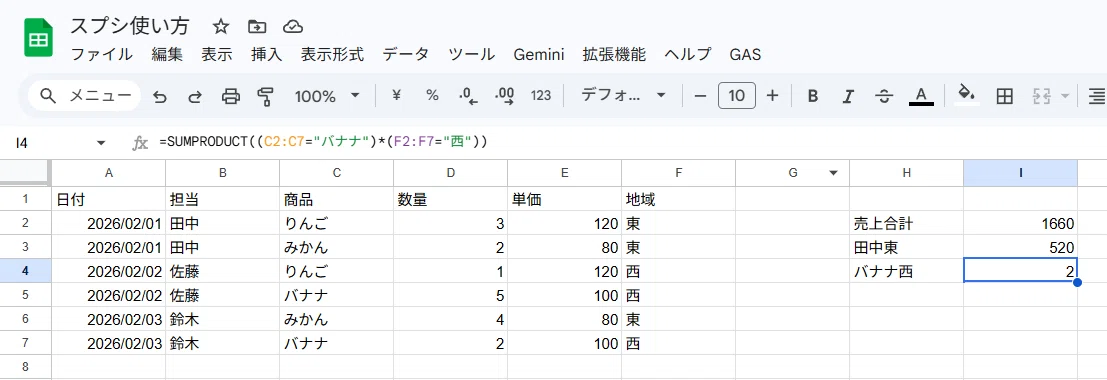Viewport: 1107px width, 380px height.
Task: Toggle strikethrough formatting
Action: [x=884, y=96]
